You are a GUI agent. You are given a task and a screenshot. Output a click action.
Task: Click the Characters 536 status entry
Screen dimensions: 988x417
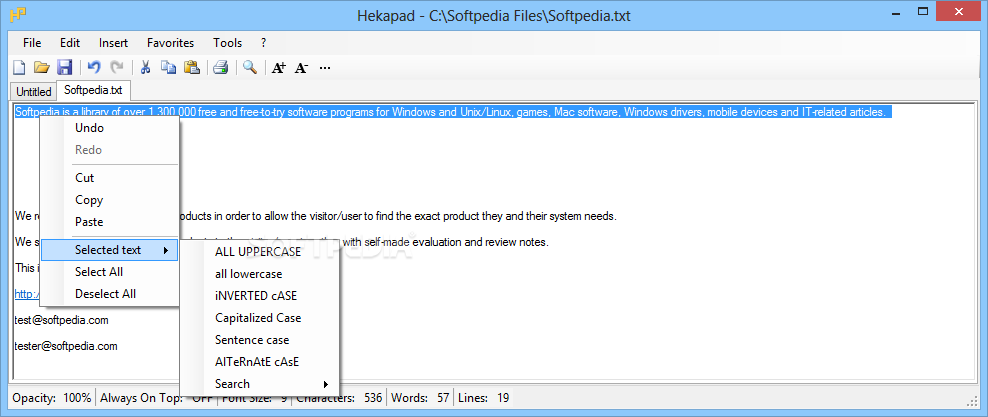pos(338,397)
